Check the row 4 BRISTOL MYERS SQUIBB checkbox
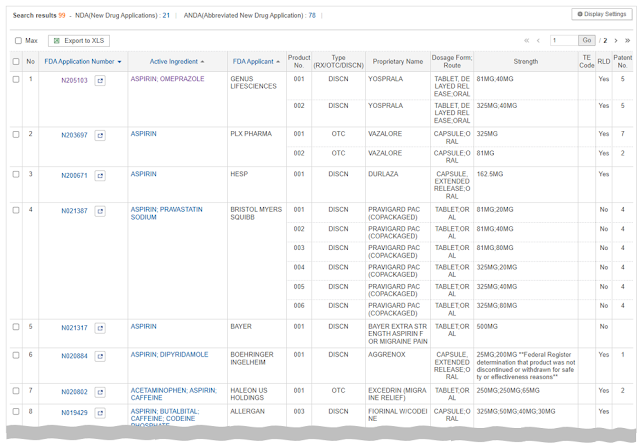This screenshot has height=446, width=640. pyautogui.click(x=16, y=211)
